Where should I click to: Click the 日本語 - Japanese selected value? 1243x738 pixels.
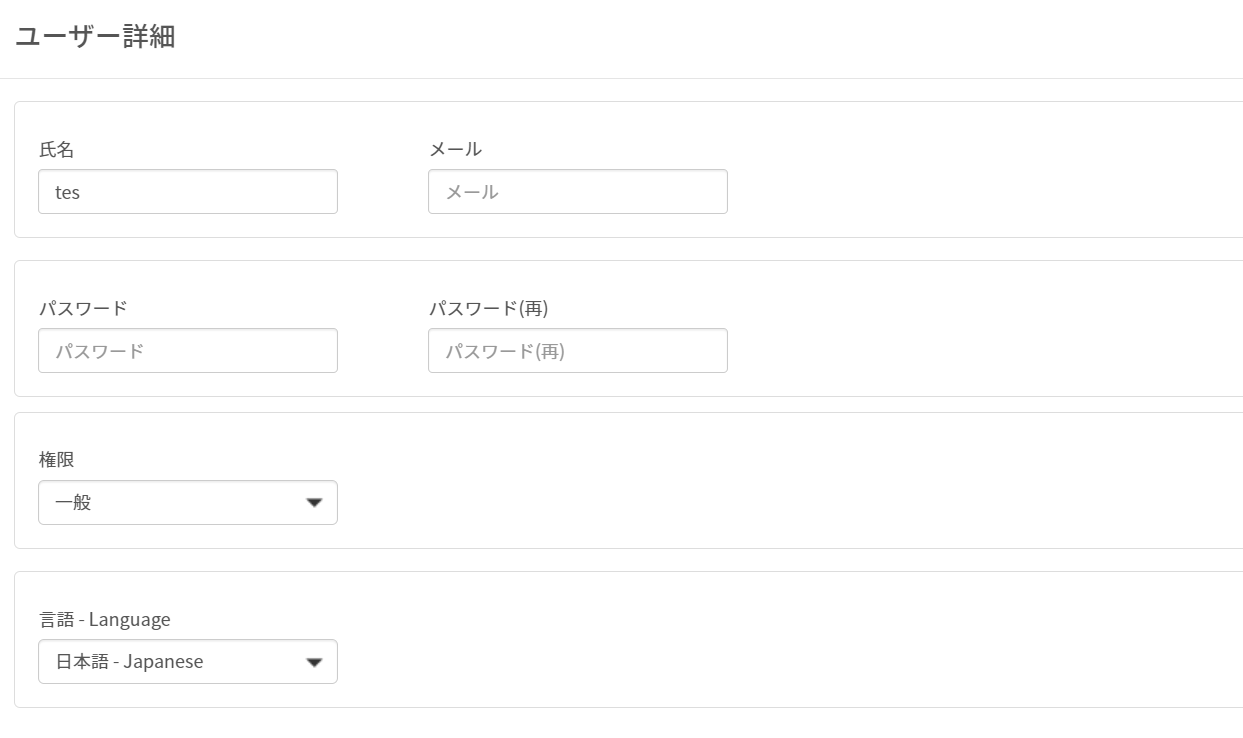129,662
